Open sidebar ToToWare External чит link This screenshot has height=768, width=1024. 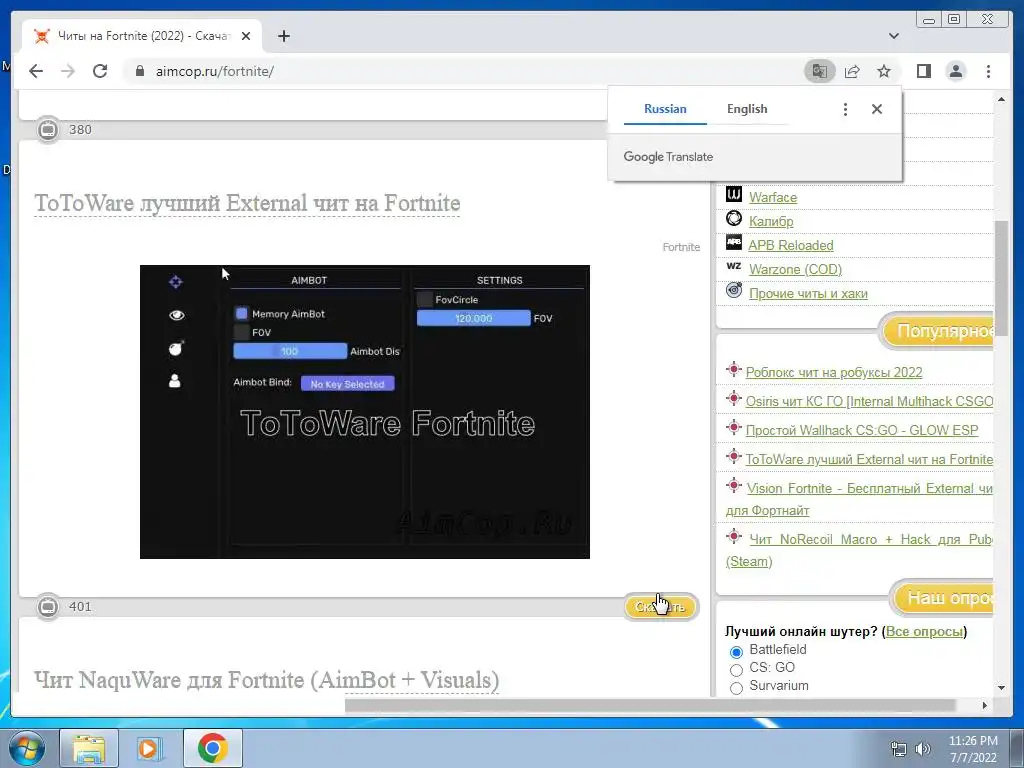pyautogui.click(x=869, y=460)
